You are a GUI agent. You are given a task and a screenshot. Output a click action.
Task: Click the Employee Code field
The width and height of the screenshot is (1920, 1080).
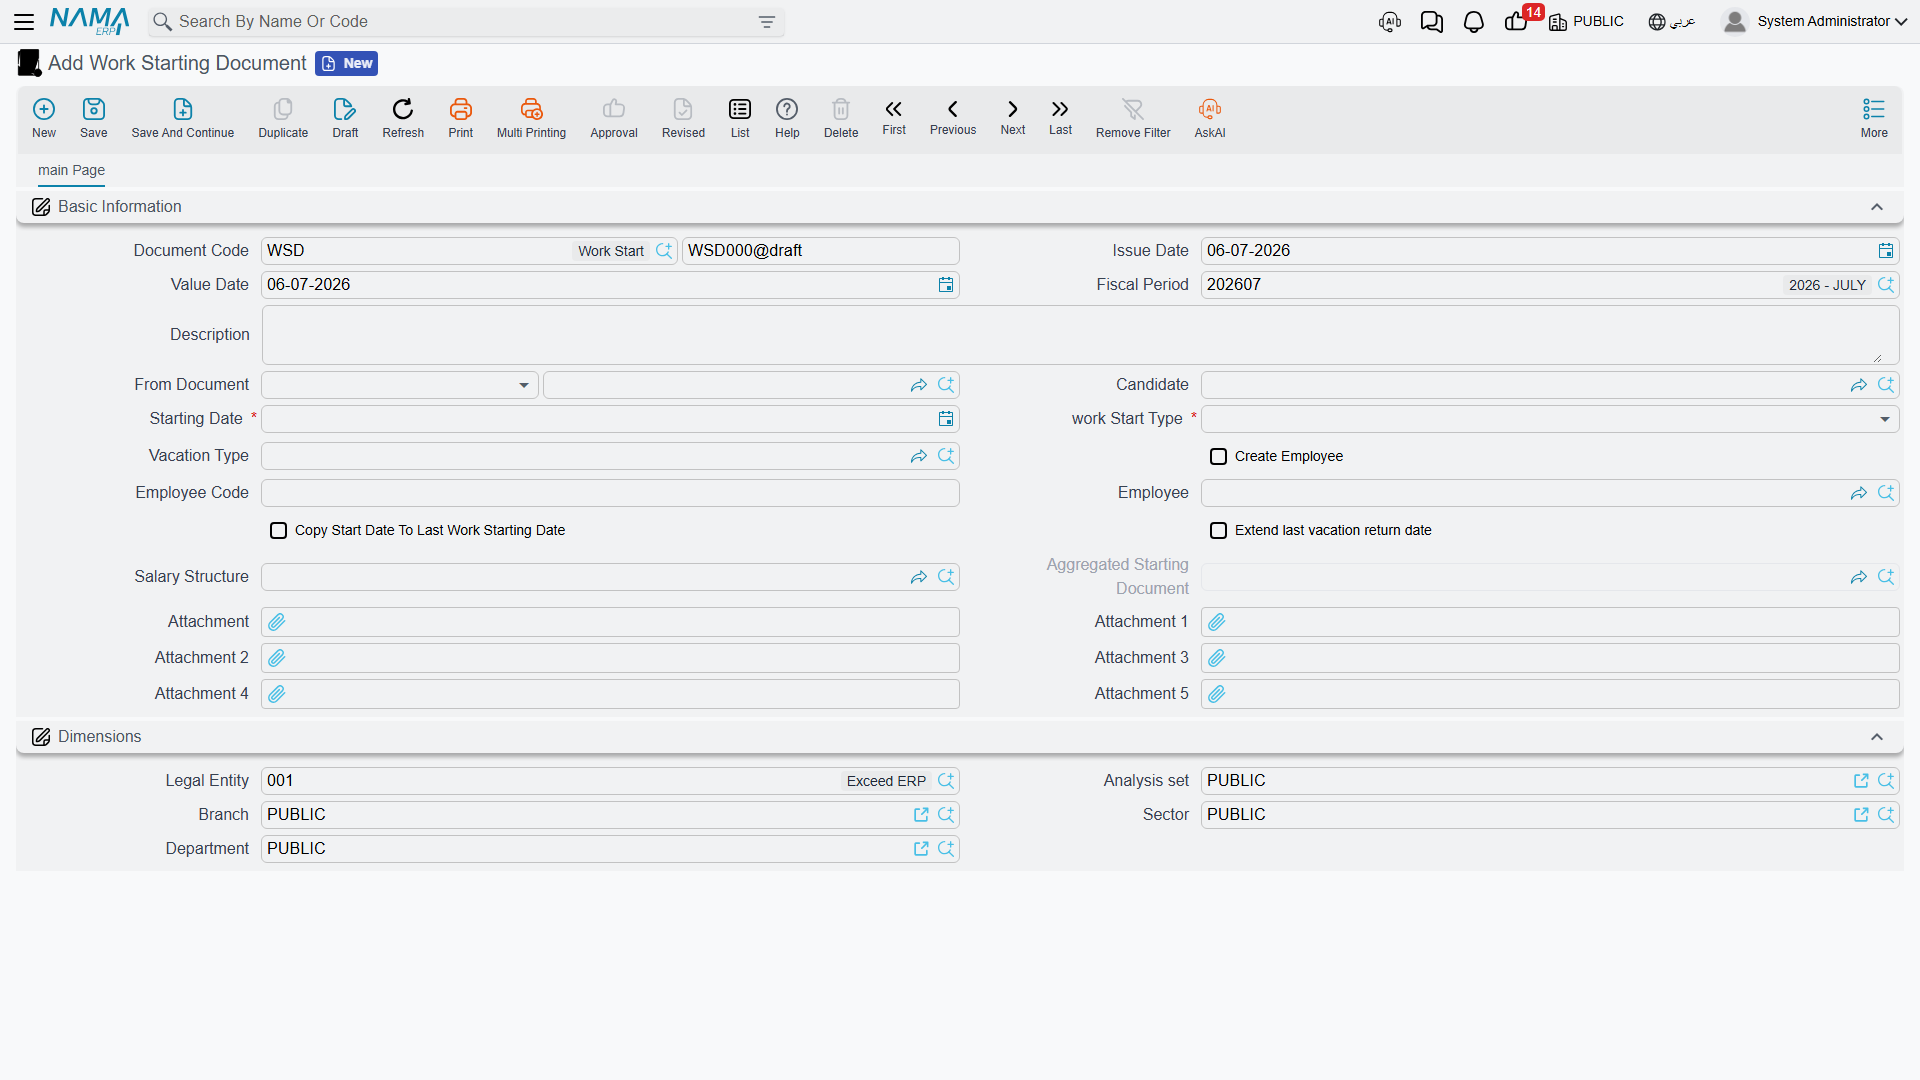(610, 493)
